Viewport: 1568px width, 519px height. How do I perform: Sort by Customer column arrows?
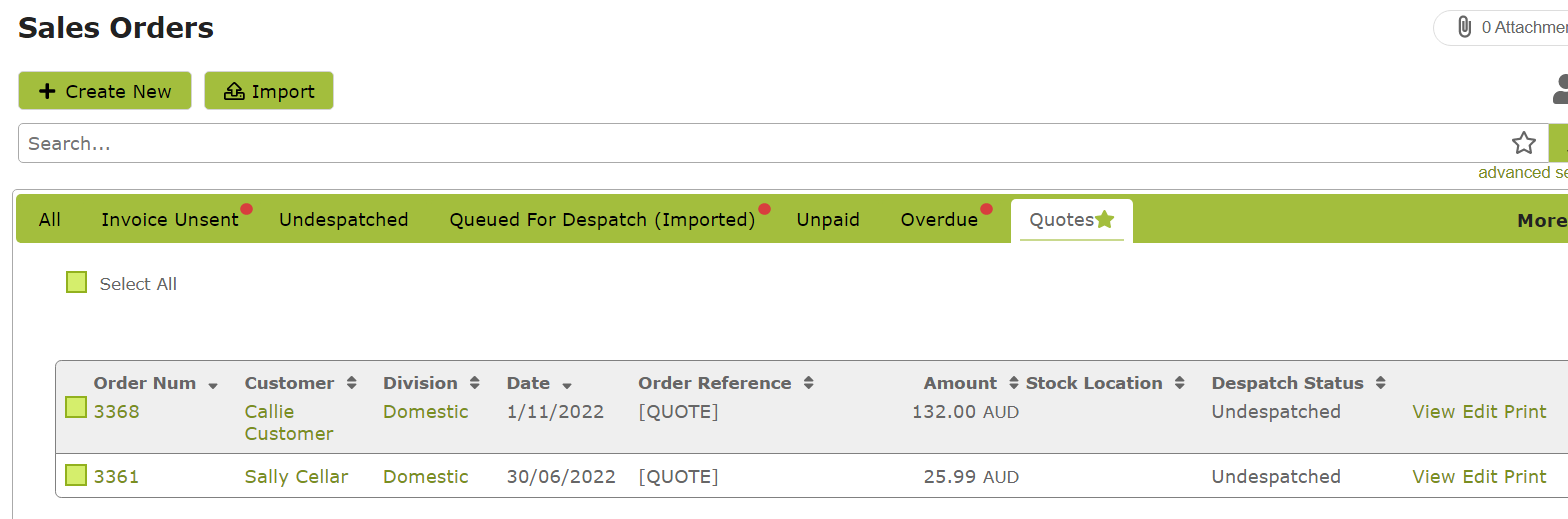(x=351, y=383)
